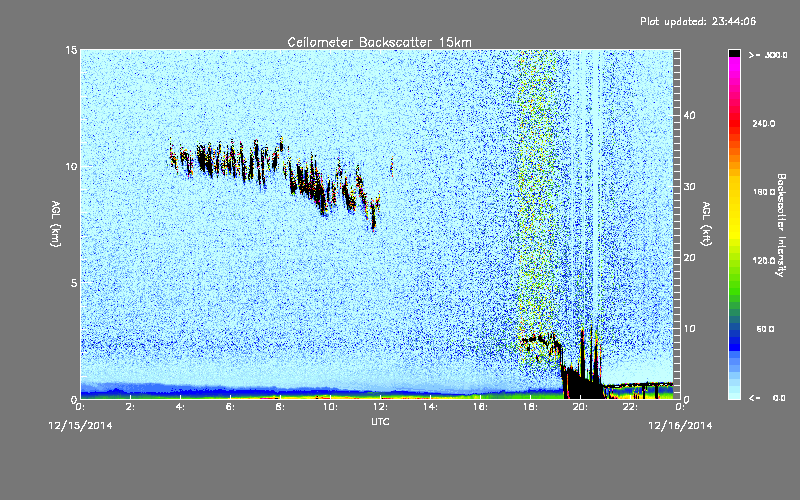
Task: Click the 20 kft tick on right axis
Action: (x=689, y=257)
